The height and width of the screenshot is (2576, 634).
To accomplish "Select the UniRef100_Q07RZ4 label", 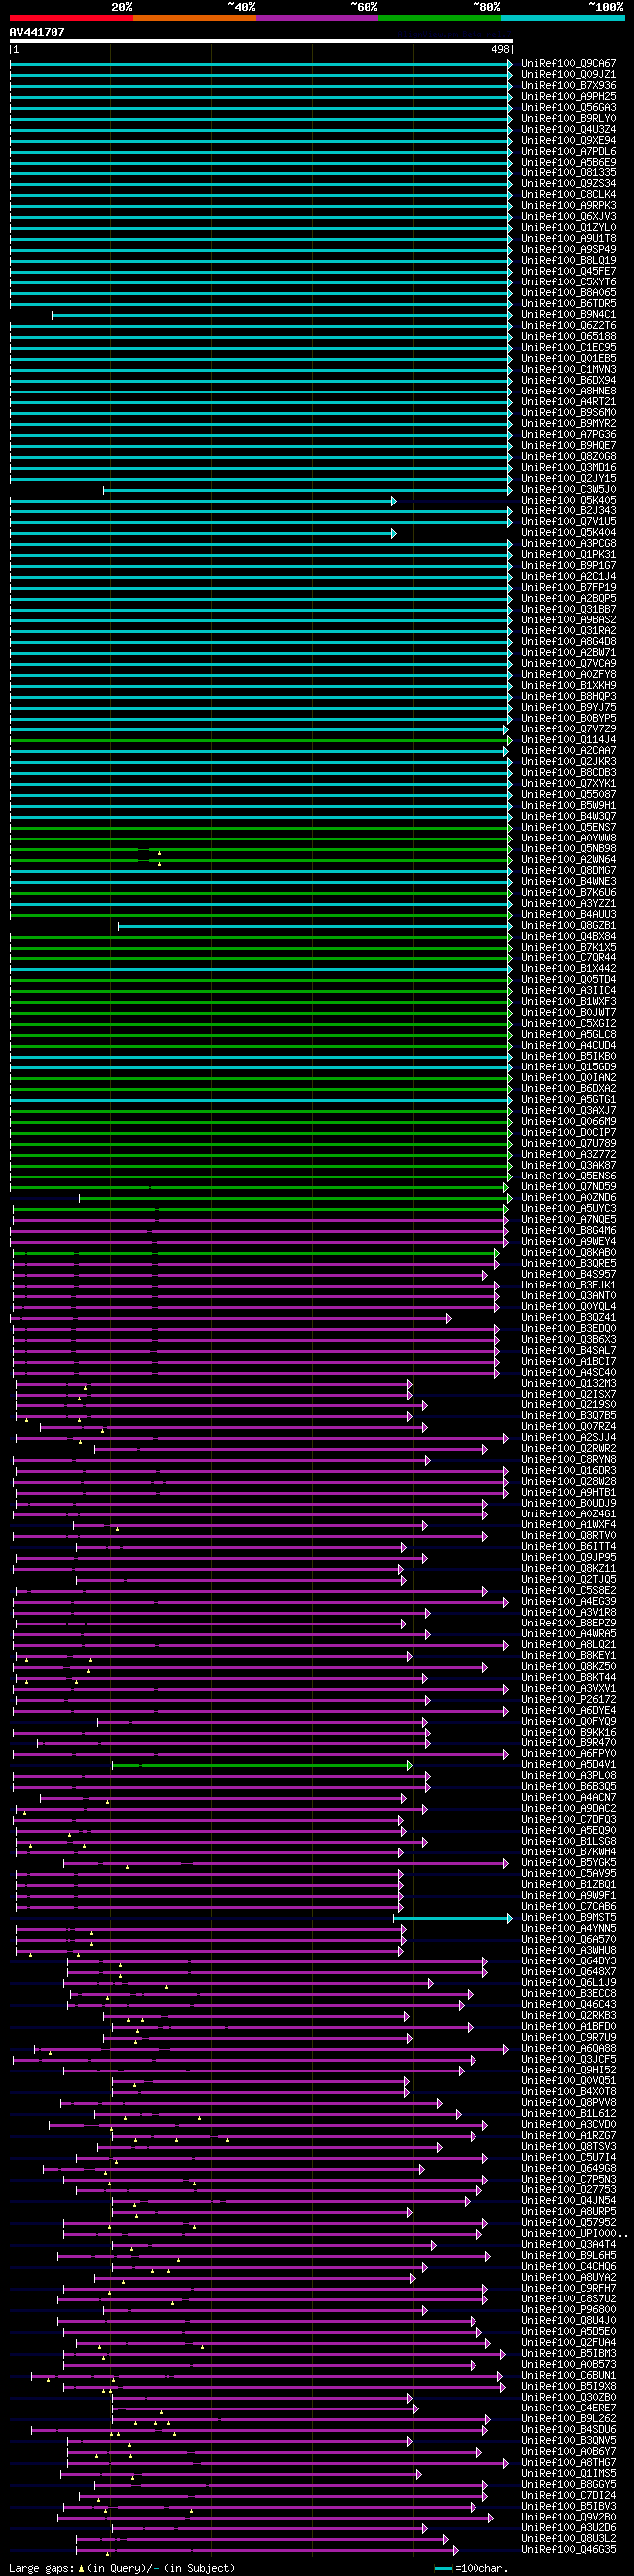I will click(x=569, y=1428).
